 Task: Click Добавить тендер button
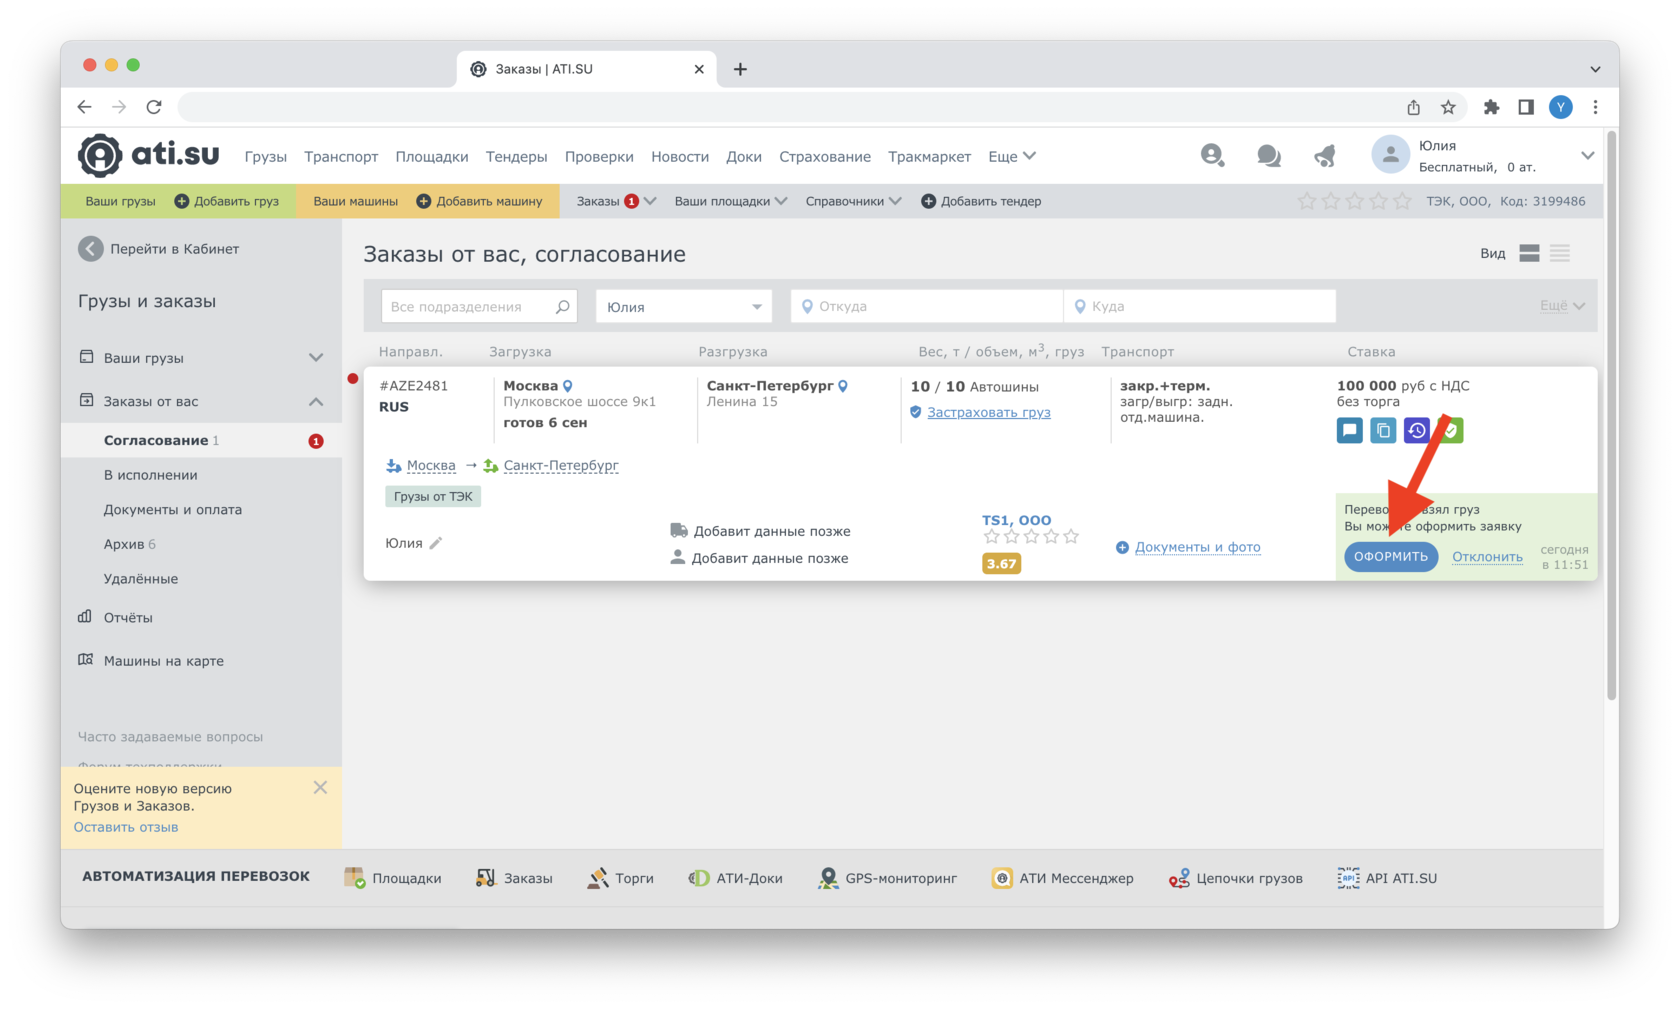[x=981, y=201]
